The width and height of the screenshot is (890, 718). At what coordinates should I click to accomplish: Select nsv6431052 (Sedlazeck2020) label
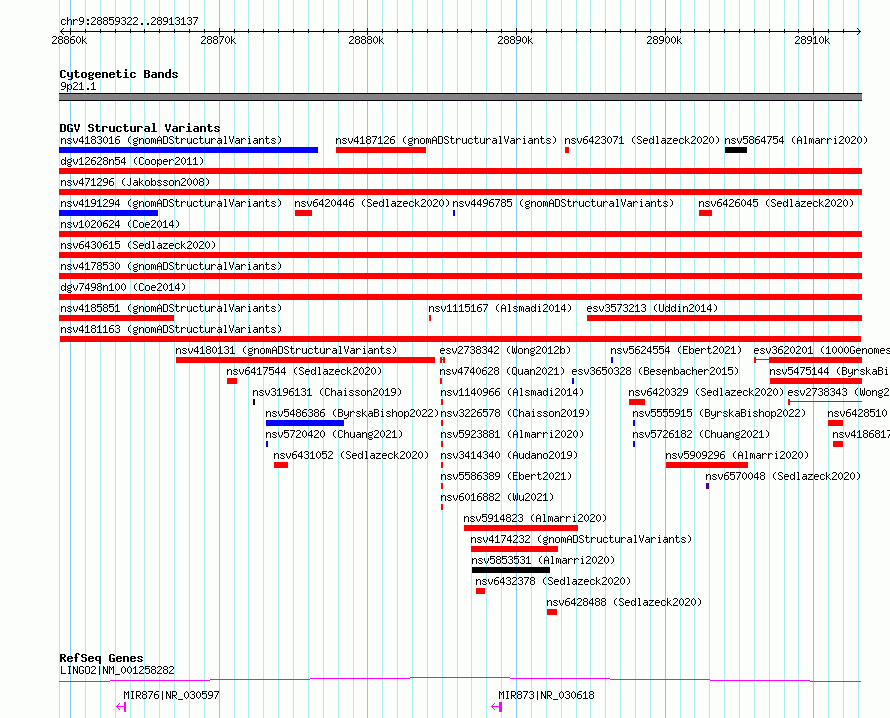(x=351, y=455)
